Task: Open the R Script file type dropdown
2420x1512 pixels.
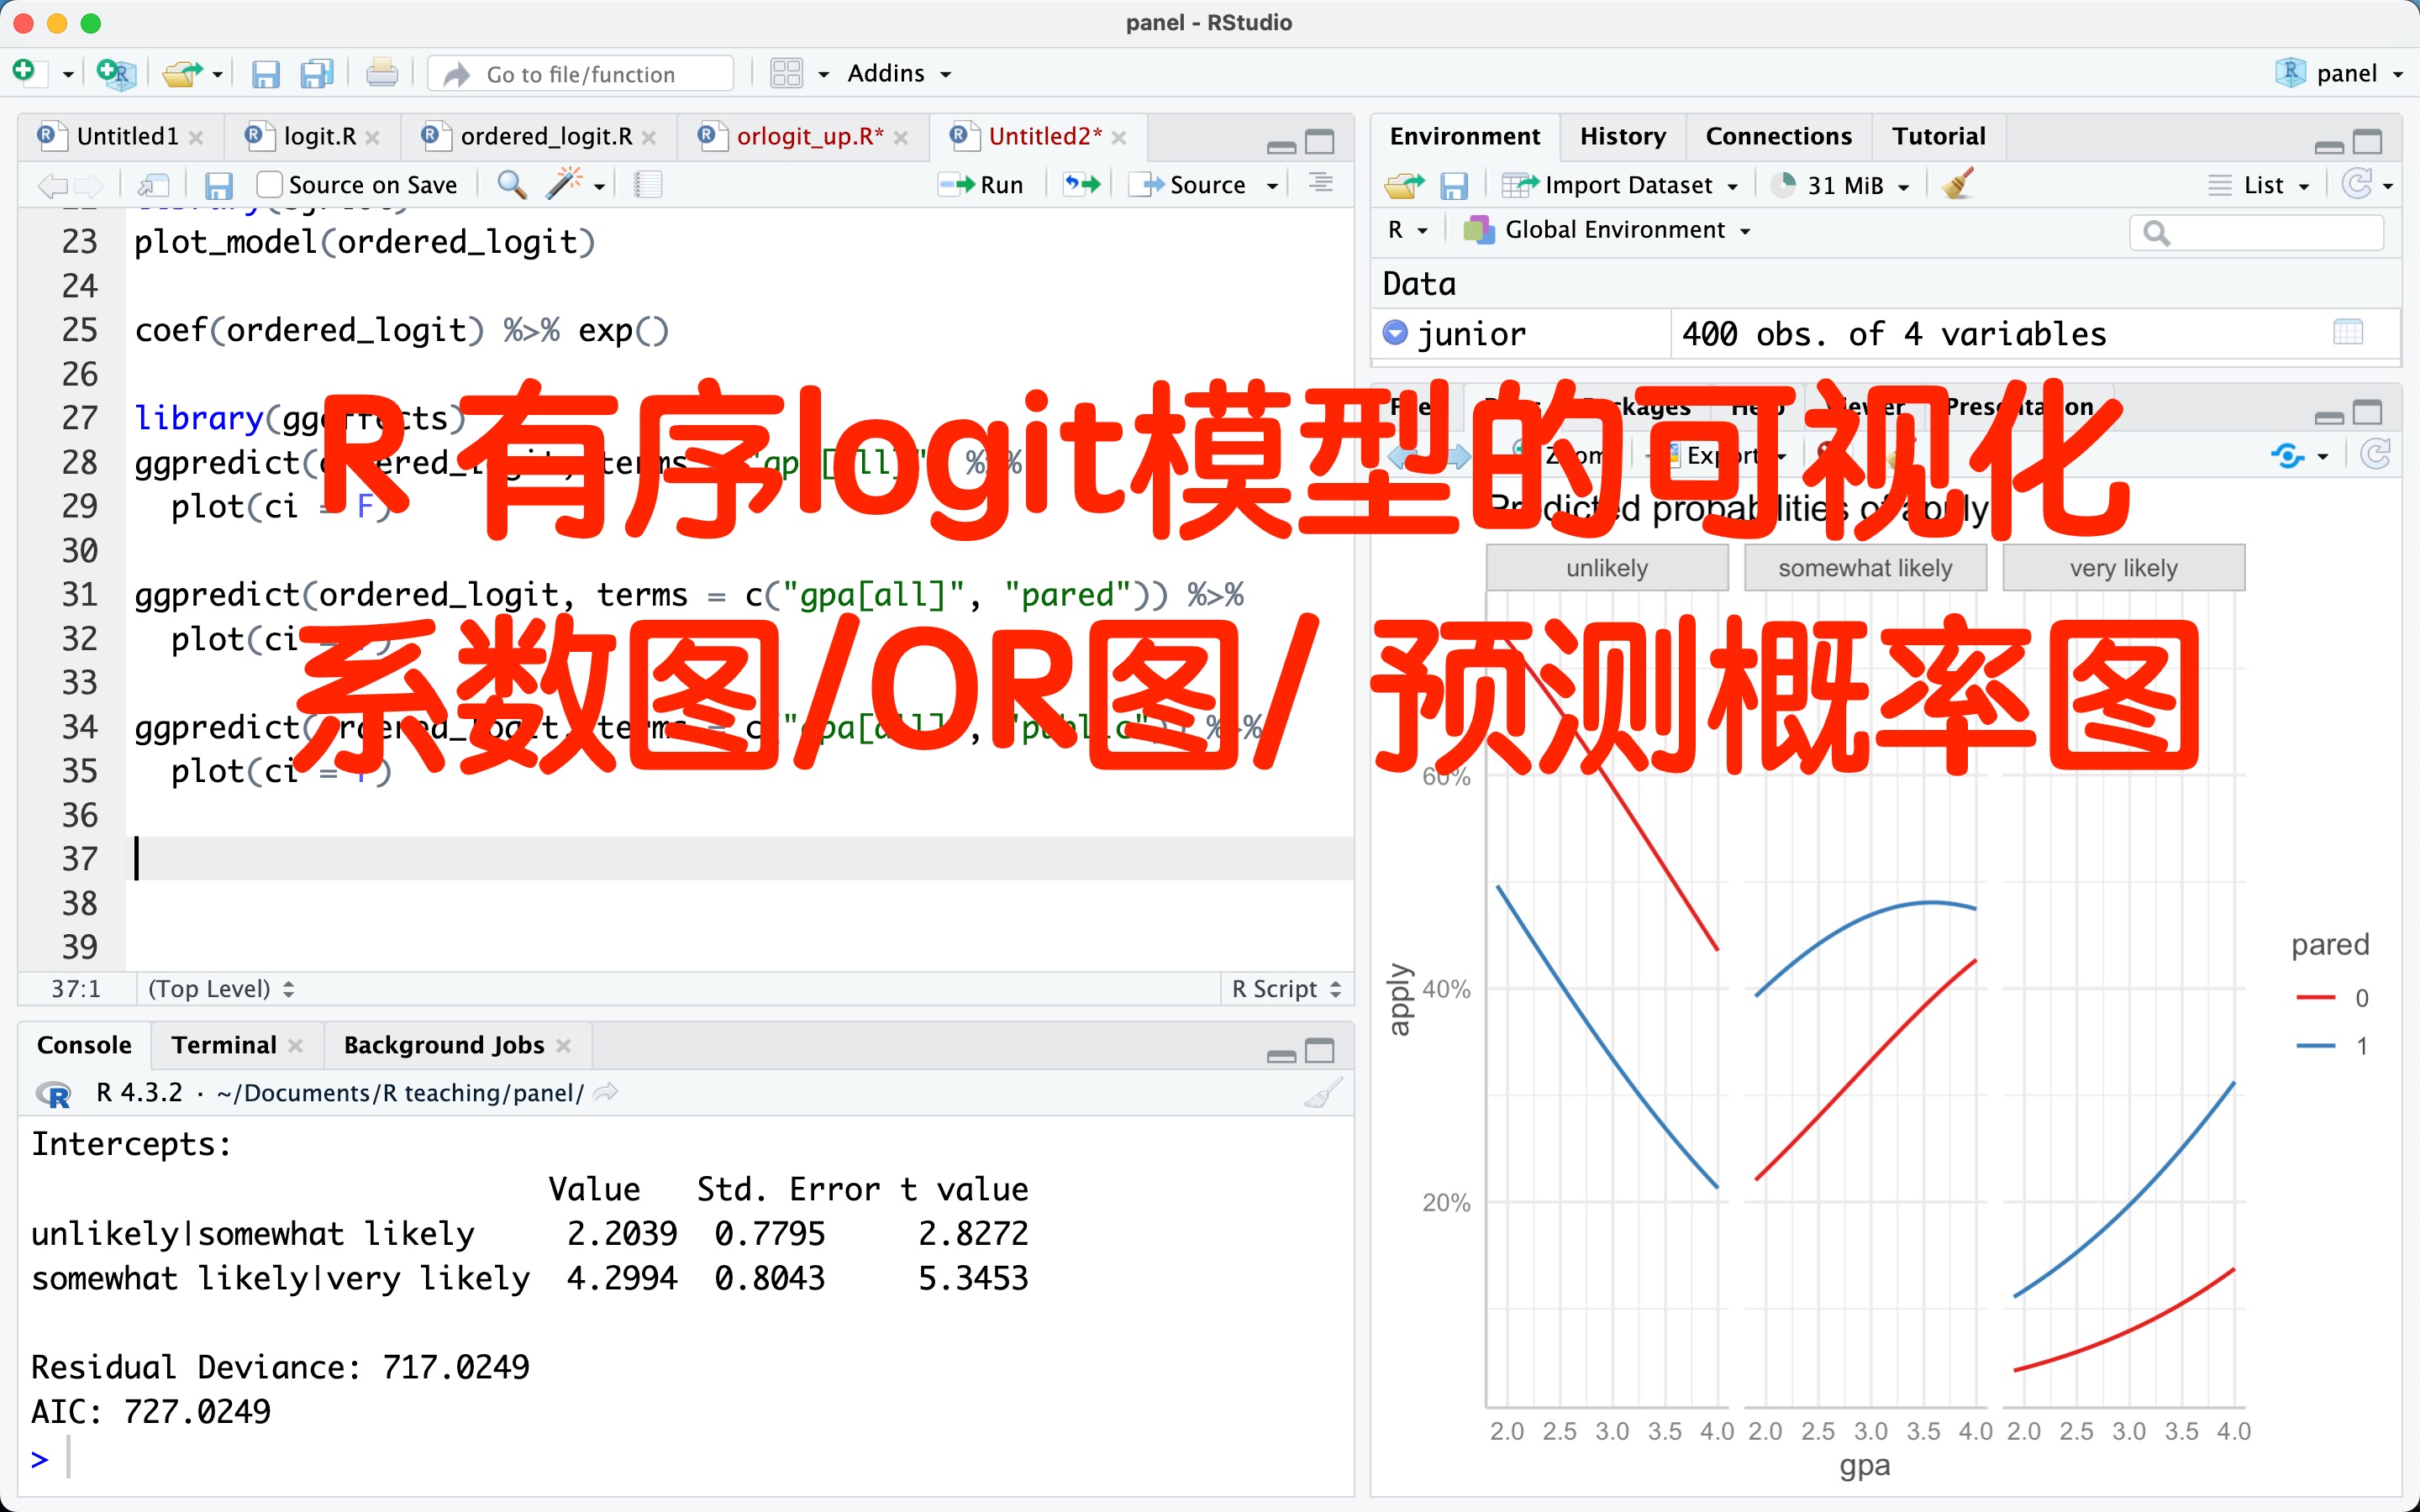Action: (x=1286, y=988)
